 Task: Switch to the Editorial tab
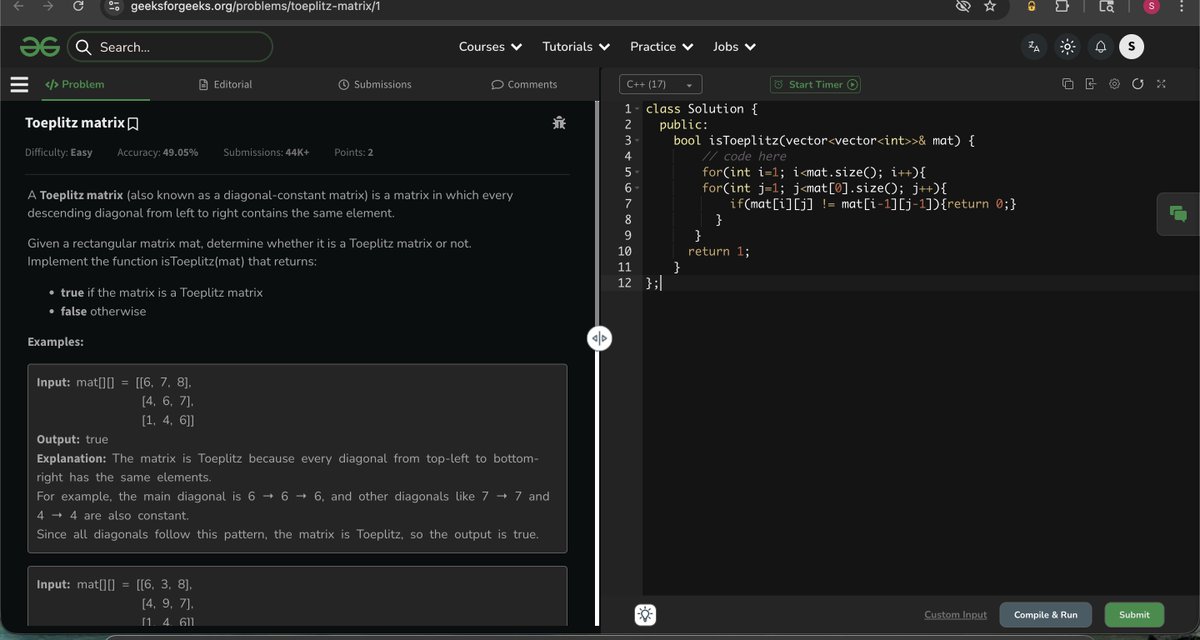226,85
